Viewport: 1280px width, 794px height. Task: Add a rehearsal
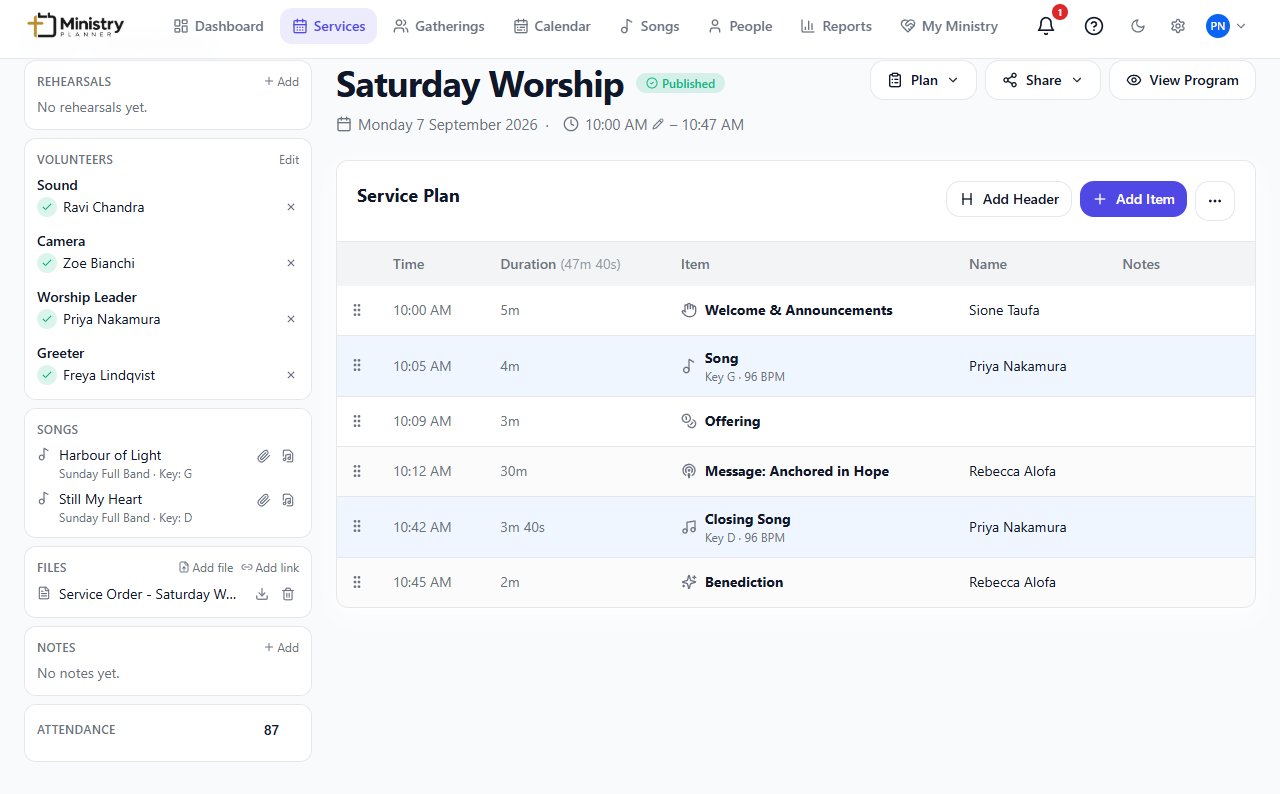pyautogui.click(x=281, y=82)
